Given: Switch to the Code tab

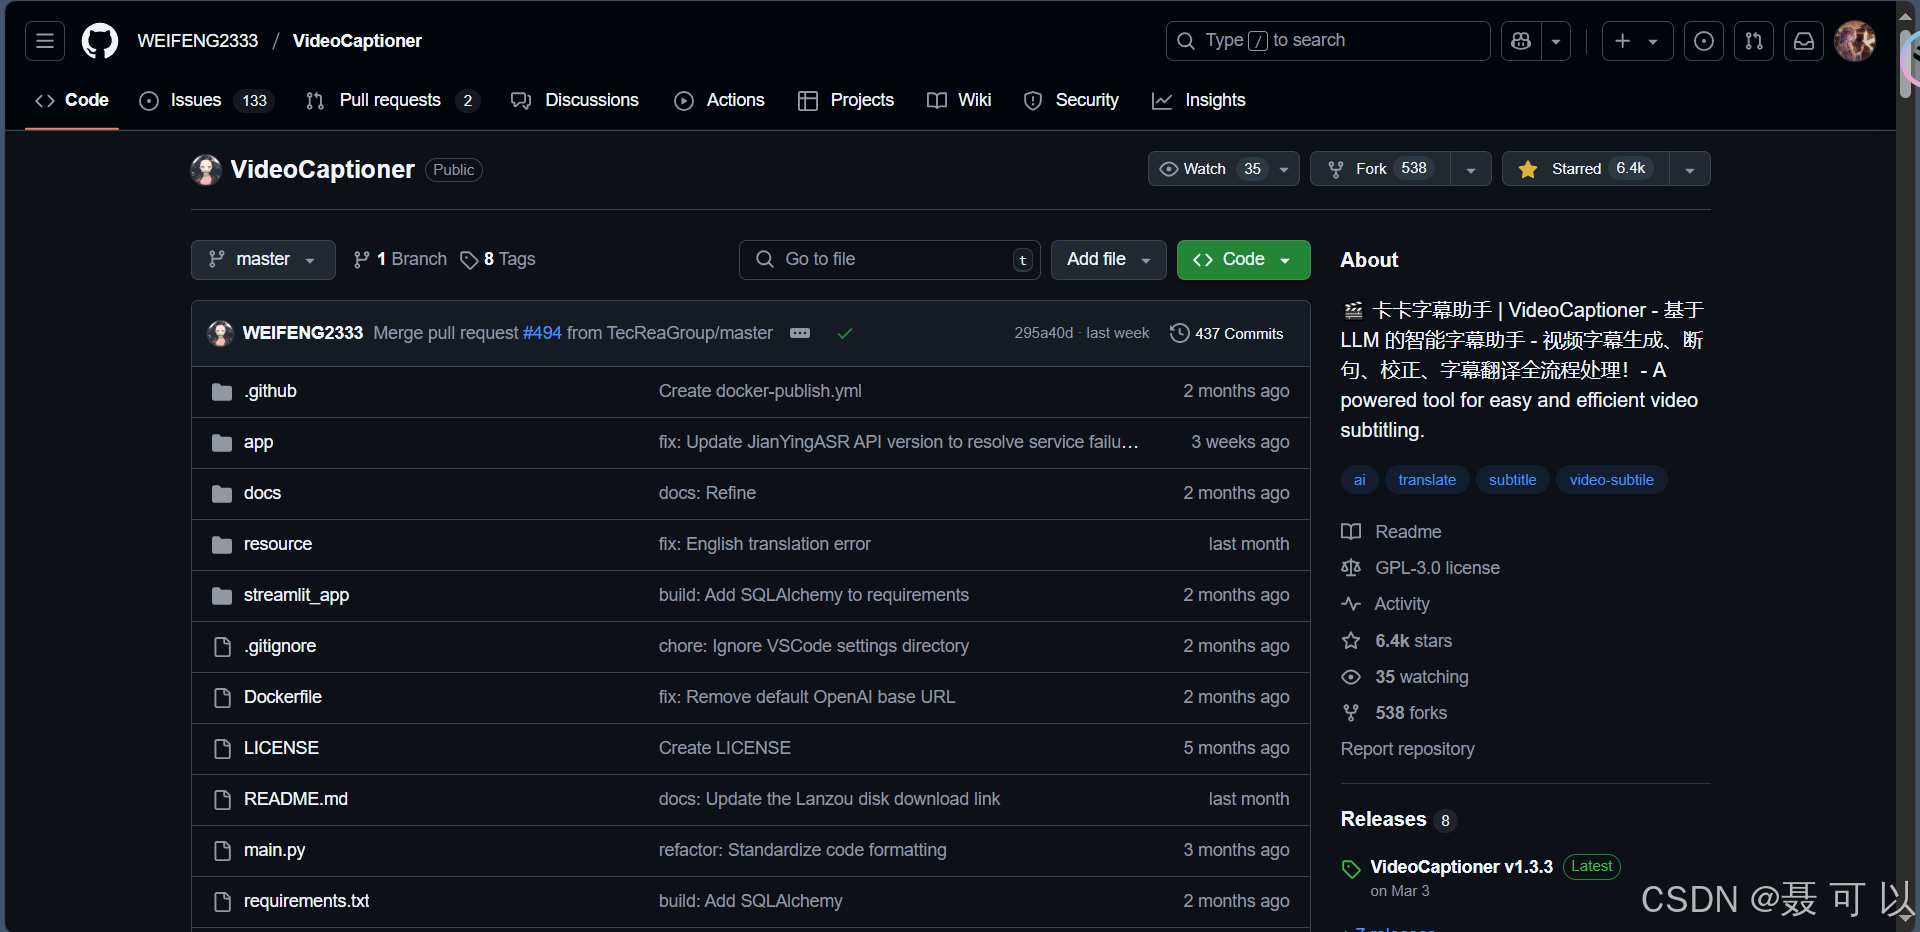Looking at the screenshot, I should [72, 100].
